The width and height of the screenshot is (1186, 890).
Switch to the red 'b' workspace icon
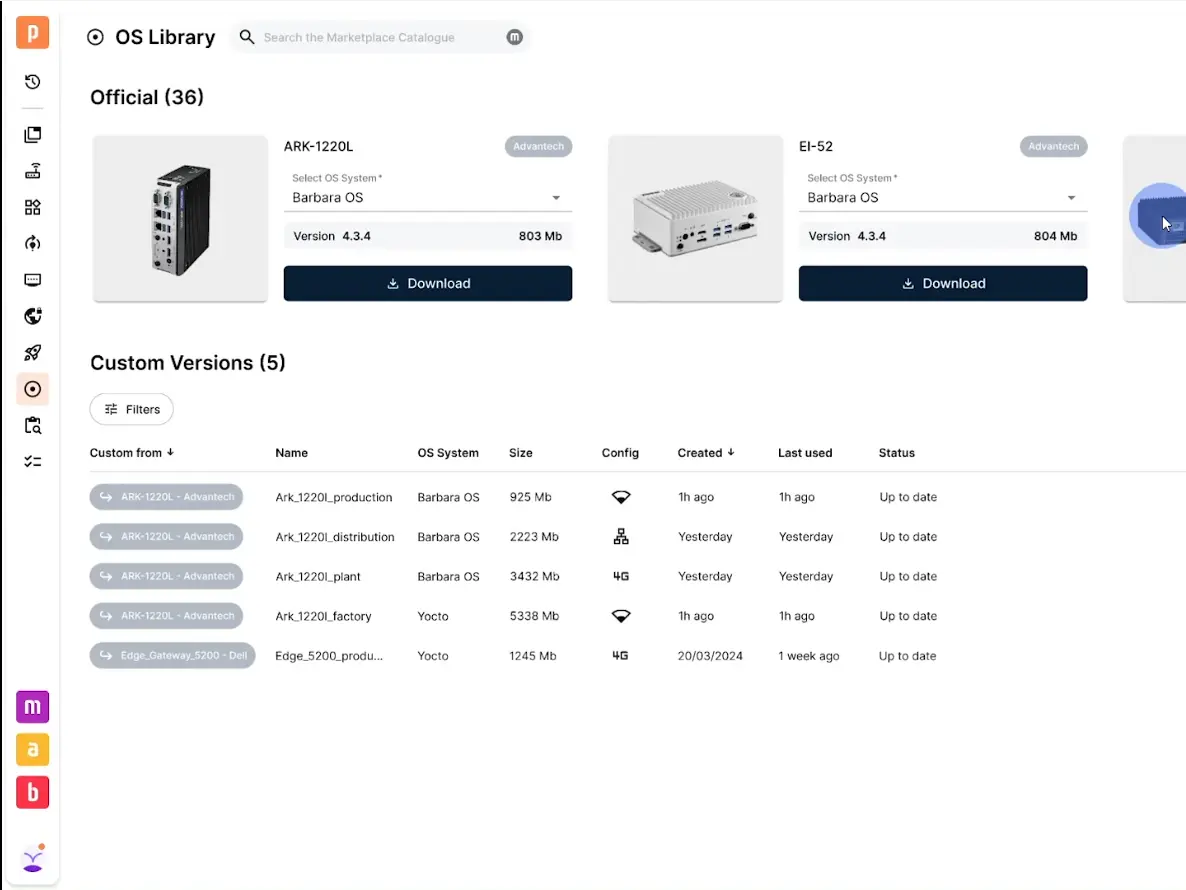pos(33,792)
